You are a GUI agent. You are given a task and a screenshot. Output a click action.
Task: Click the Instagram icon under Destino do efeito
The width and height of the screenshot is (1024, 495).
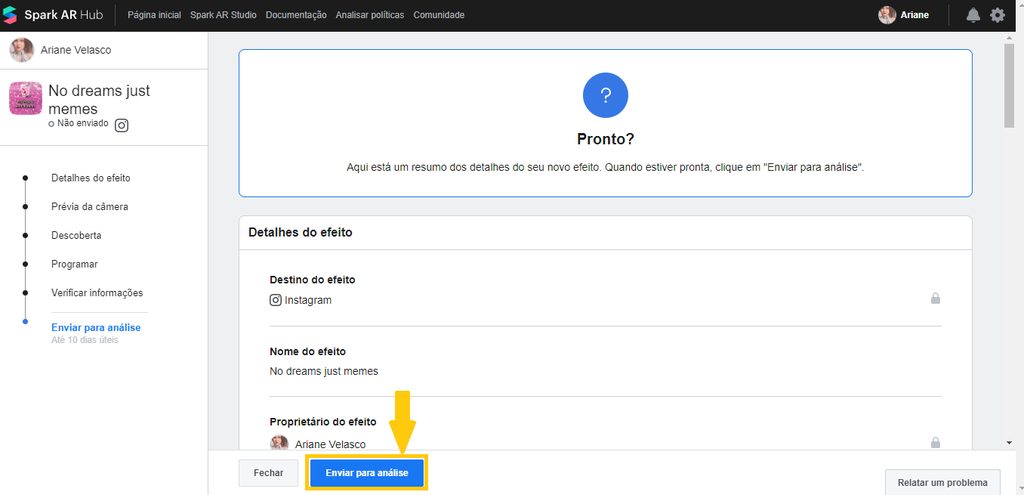(276, 300)
